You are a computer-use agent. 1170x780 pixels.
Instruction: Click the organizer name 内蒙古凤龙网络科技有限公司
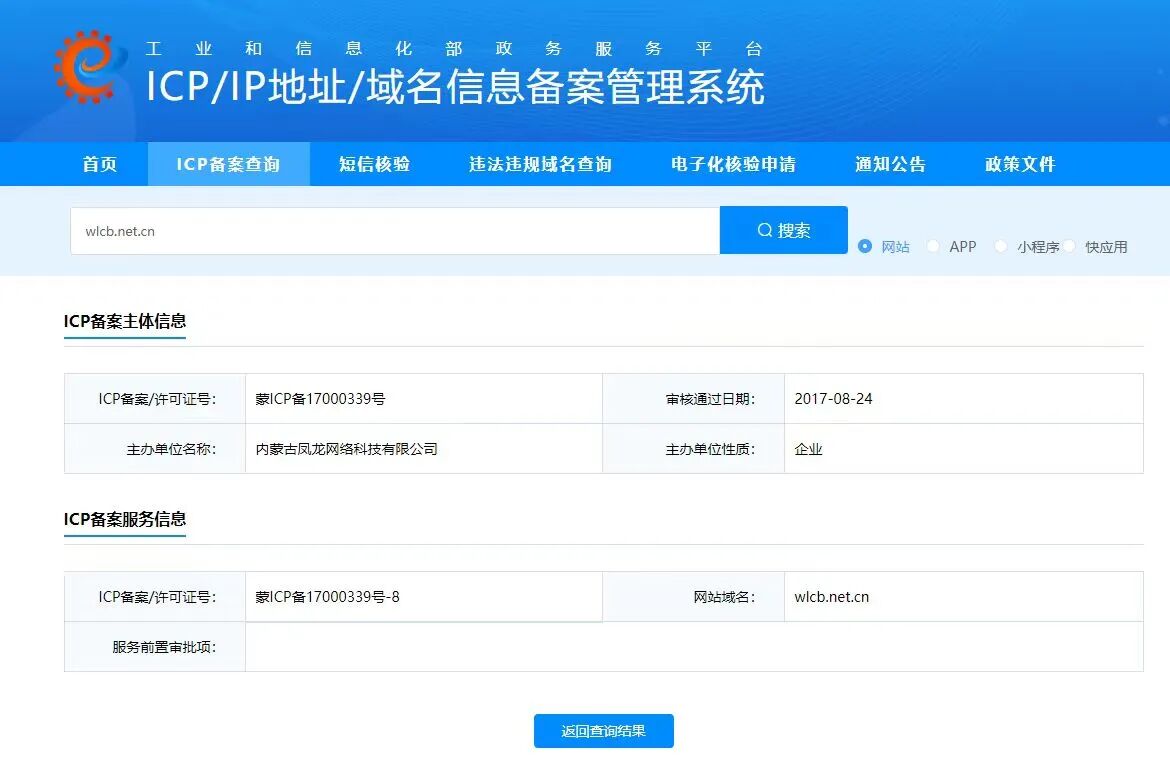(346, 449)
